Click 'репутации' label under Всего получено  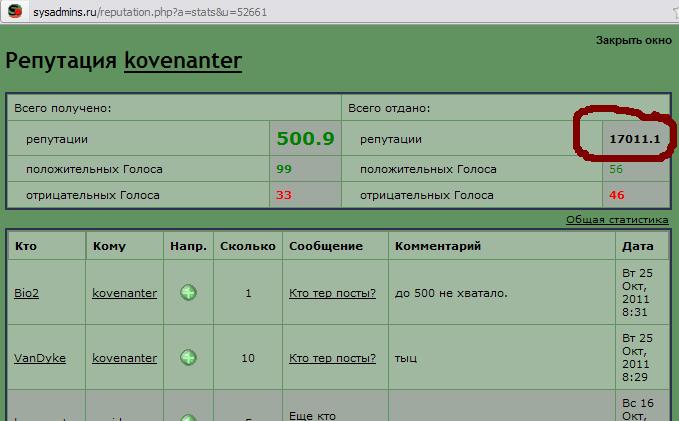point(57,139)
